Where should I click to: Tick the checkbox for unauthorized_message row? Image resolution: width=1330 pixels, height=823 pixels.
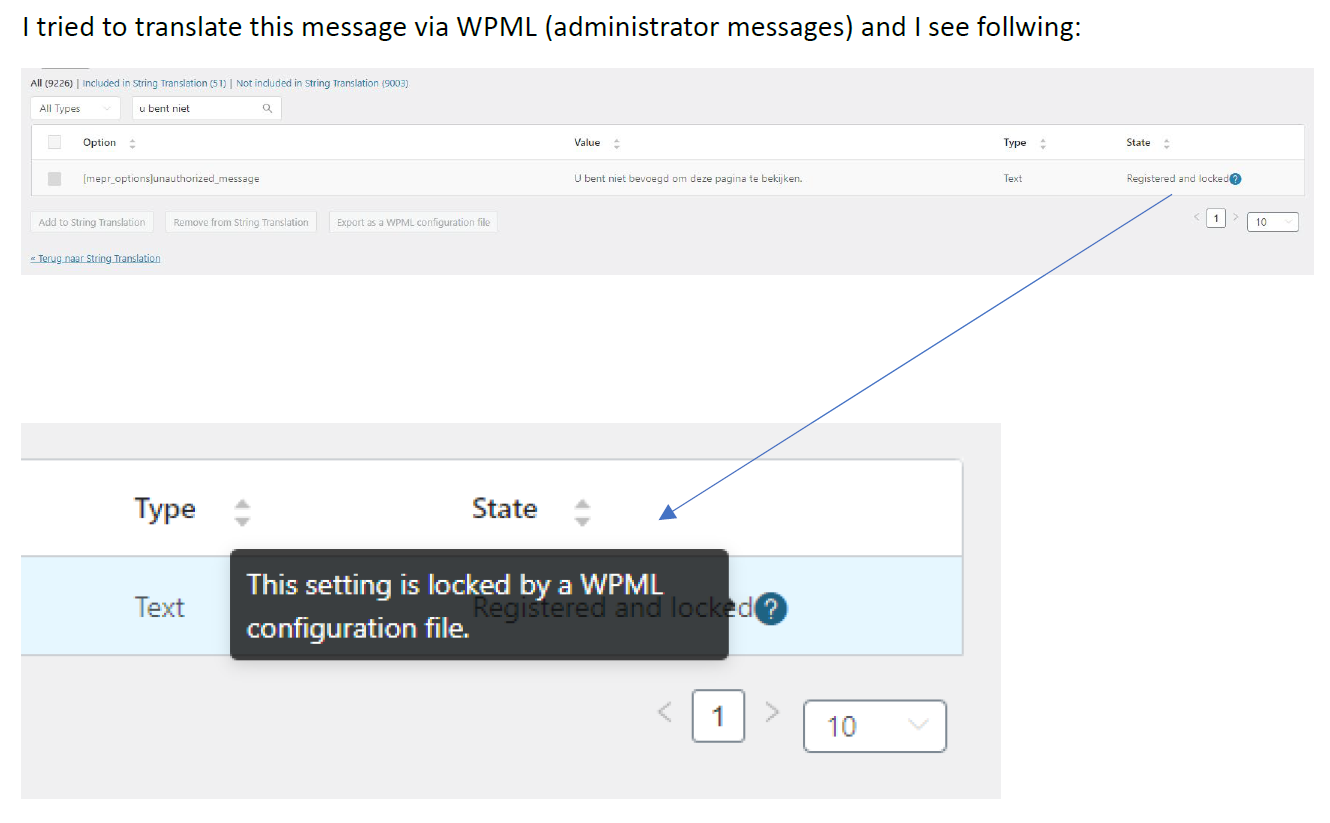pyautogui.click(x=55, y=179)
